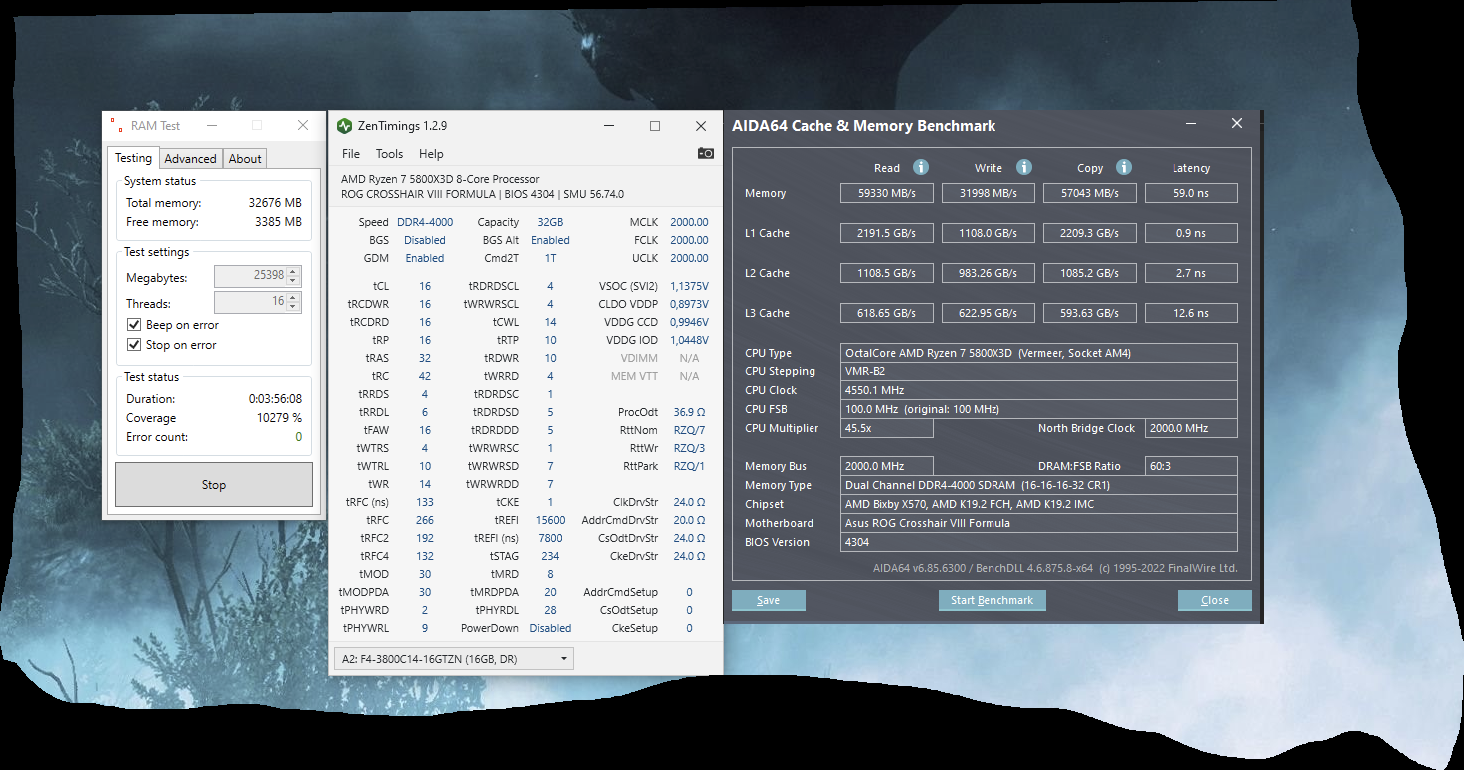Viewport: 1464px width, 770px height.
Task: Switch to the Advanced tab in RAM Test
Action: [190, 159]
